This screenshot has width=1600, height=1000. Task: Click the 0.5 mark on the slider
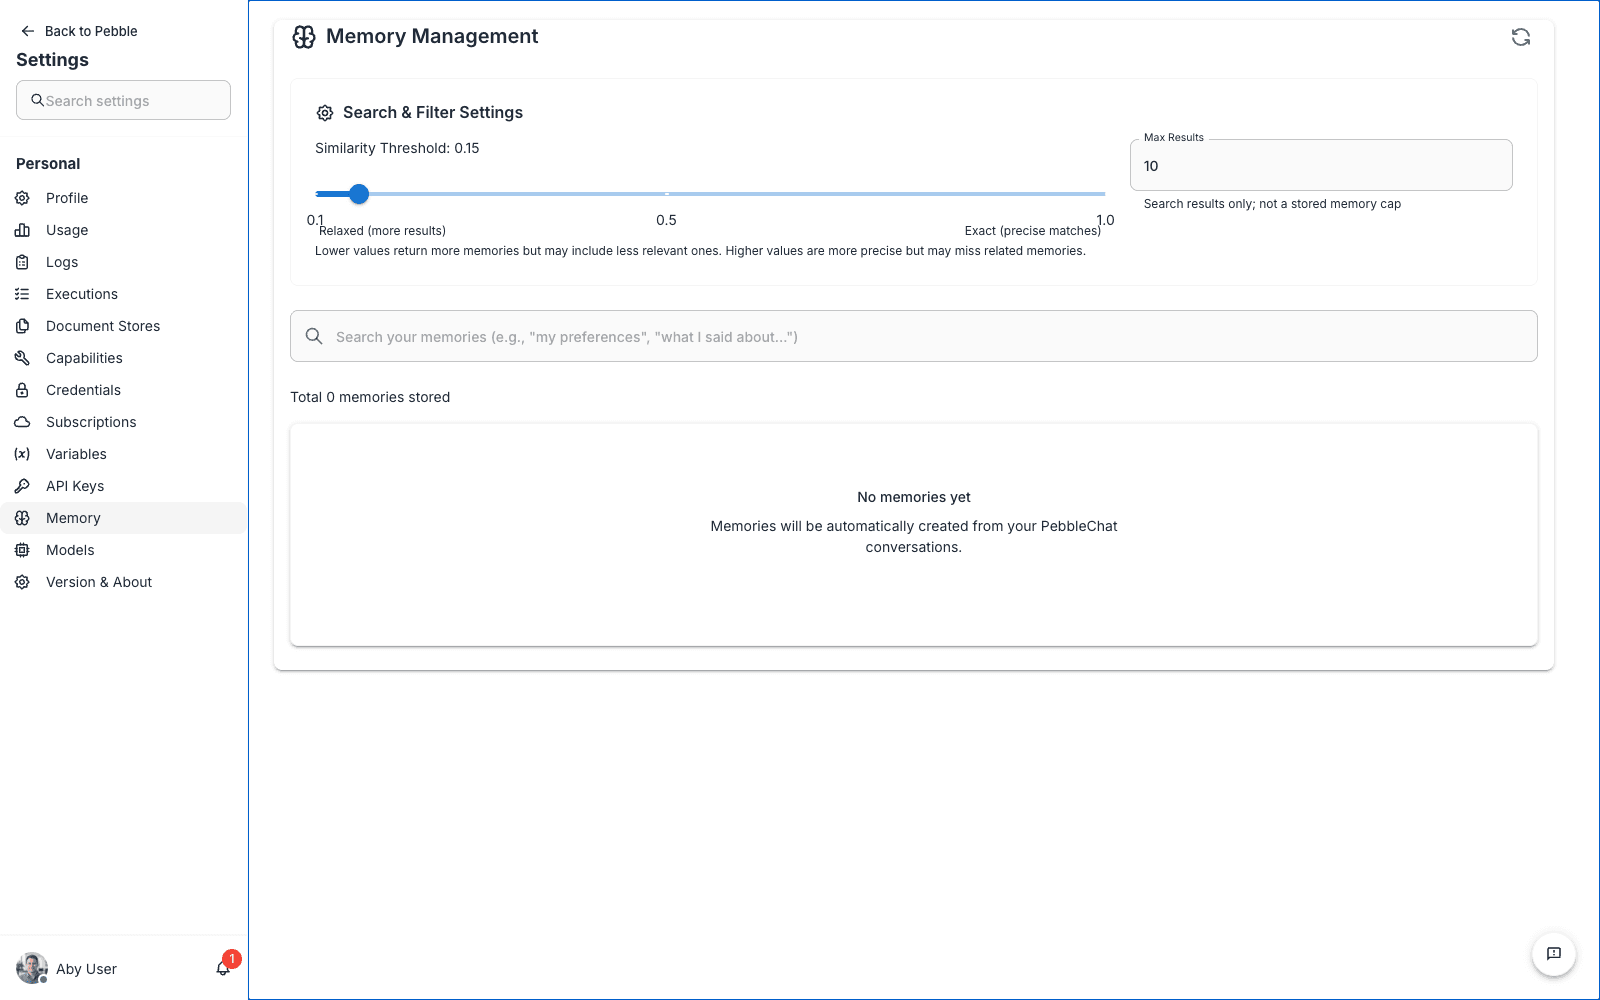666,220
